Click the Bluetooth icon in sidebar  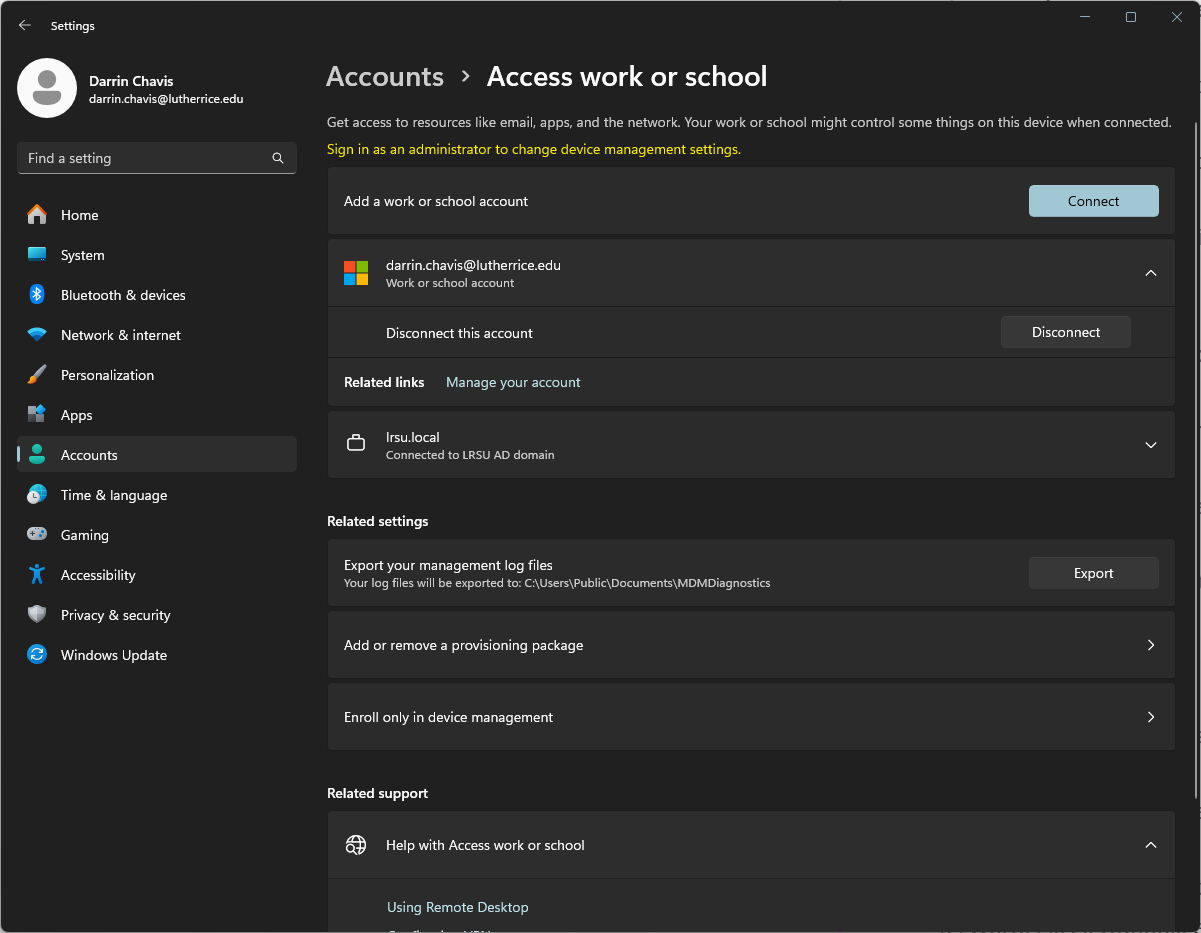tap(37, 295)
